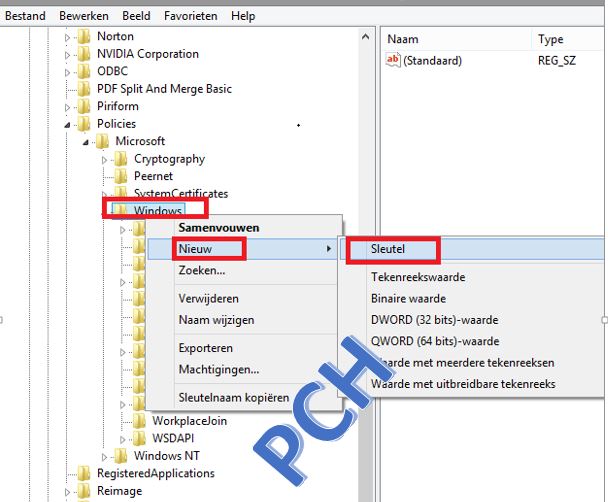Select the (Standaard) value entry
This screenshot has width=608, height=502.
[x=432, y=61]
